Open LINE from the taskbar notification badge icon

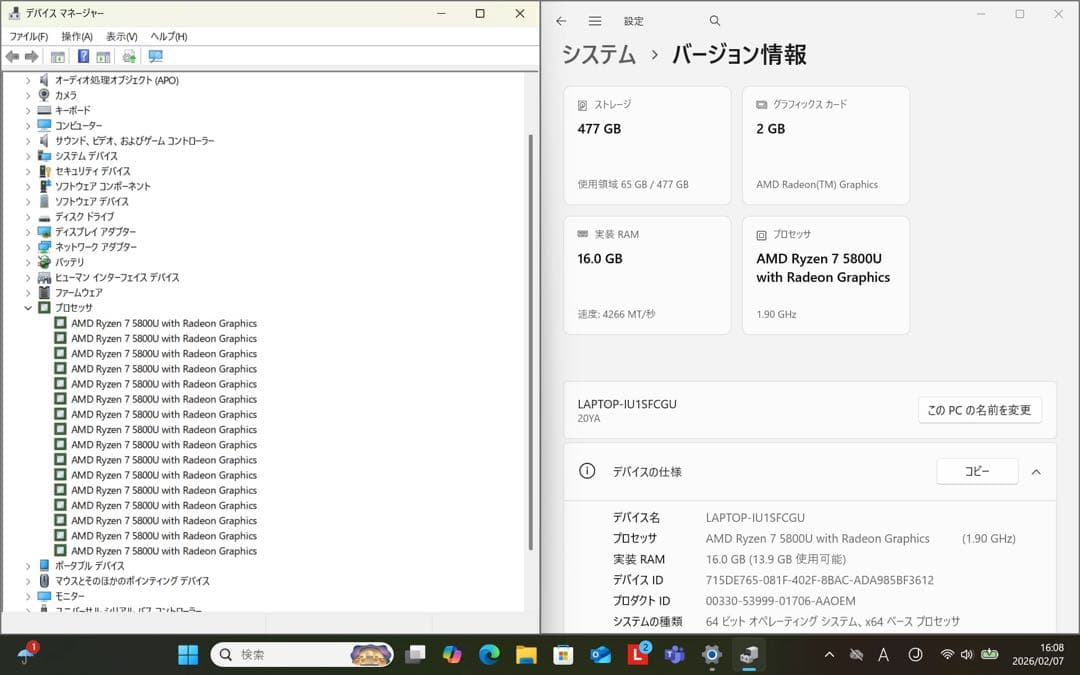pyautogui.click(x=637, y=655)
